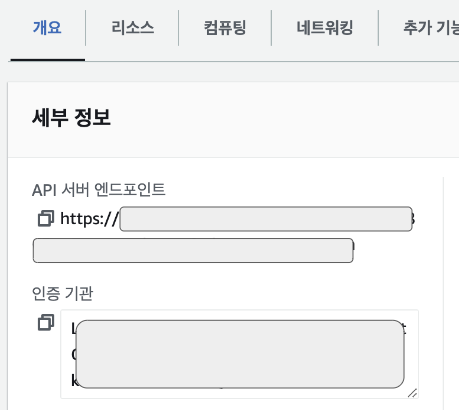This screenshot has width=459, height=410.
Task: Grab the text area resize handle
Action: [x=412, y=393]
